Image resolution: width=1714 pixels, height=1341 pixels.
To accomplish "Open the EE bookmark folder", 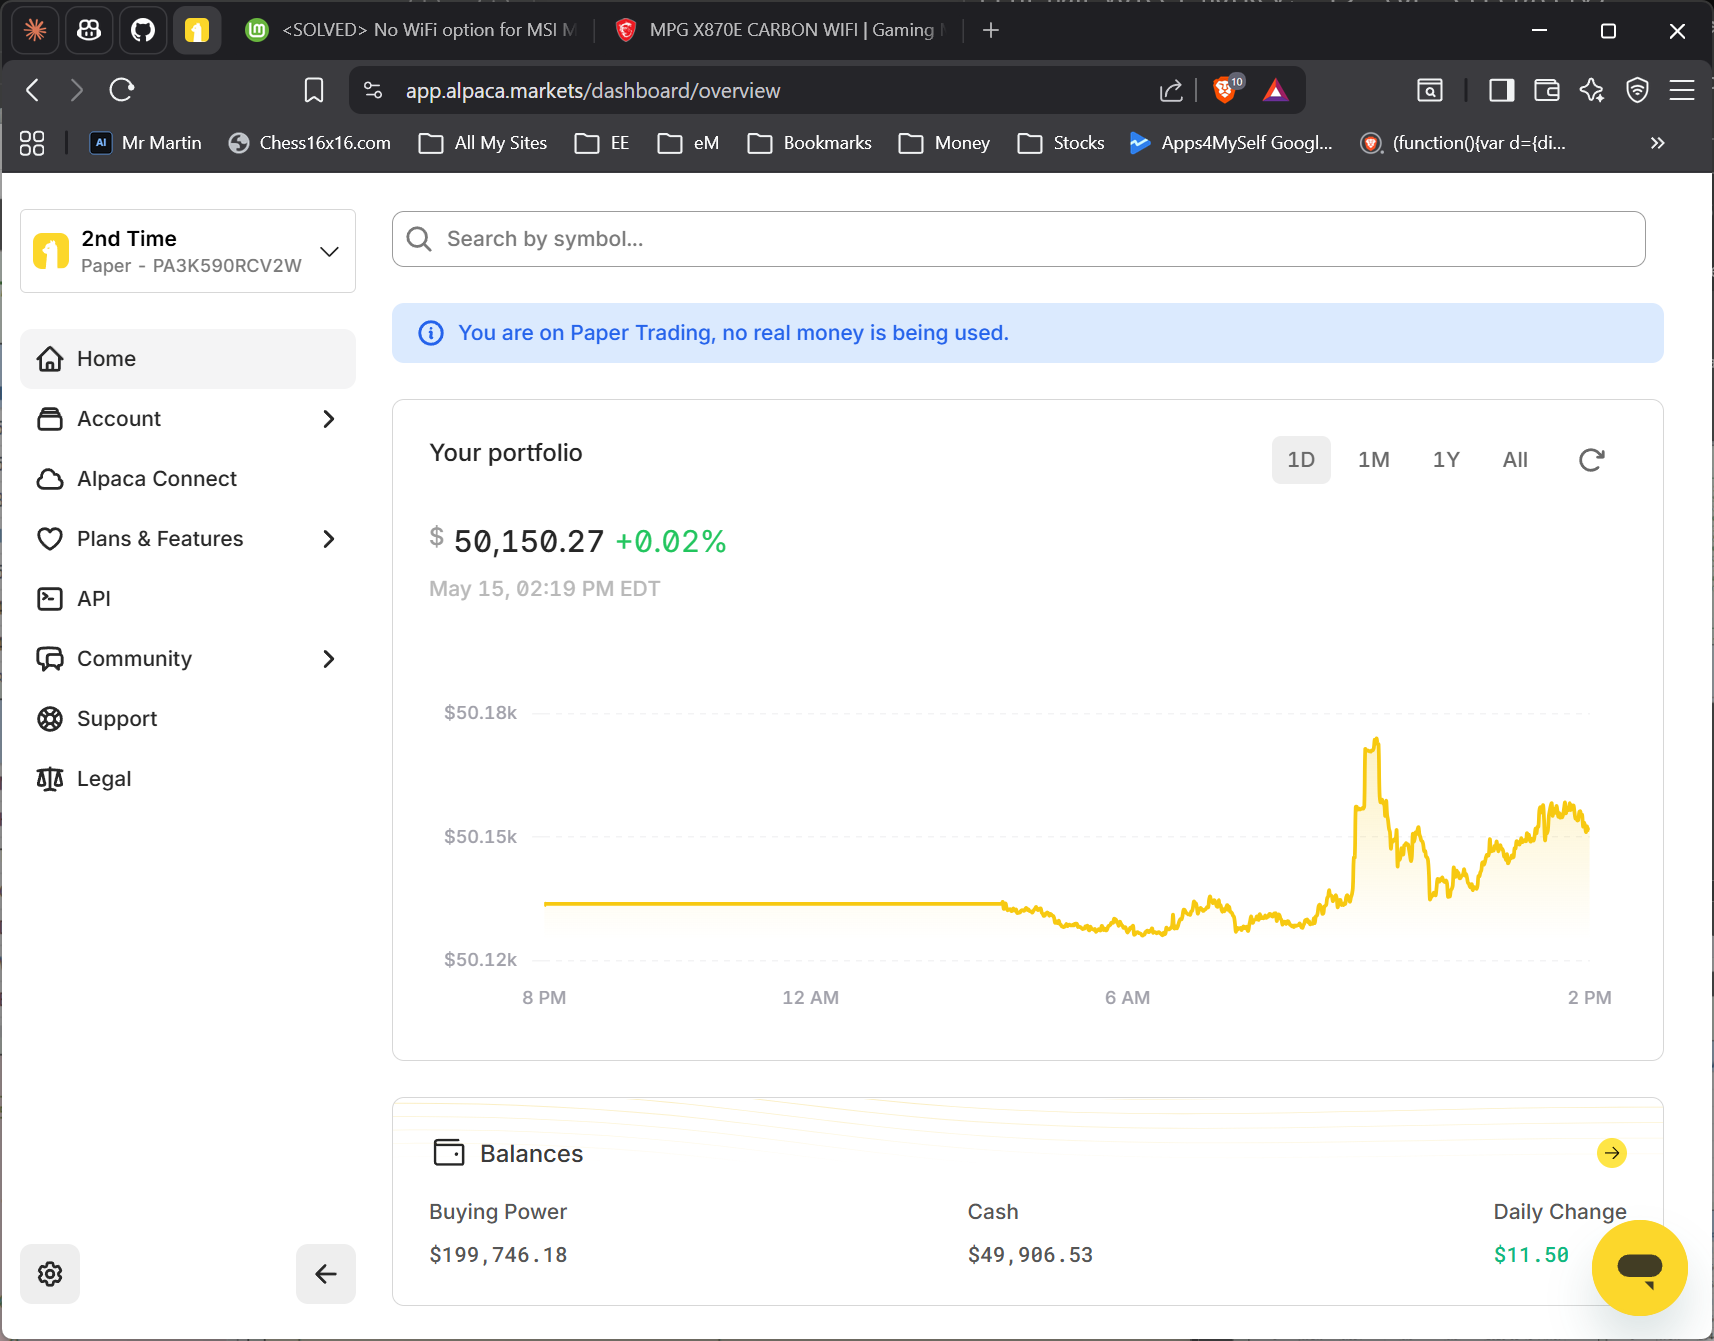I will (x=602, y=143).
